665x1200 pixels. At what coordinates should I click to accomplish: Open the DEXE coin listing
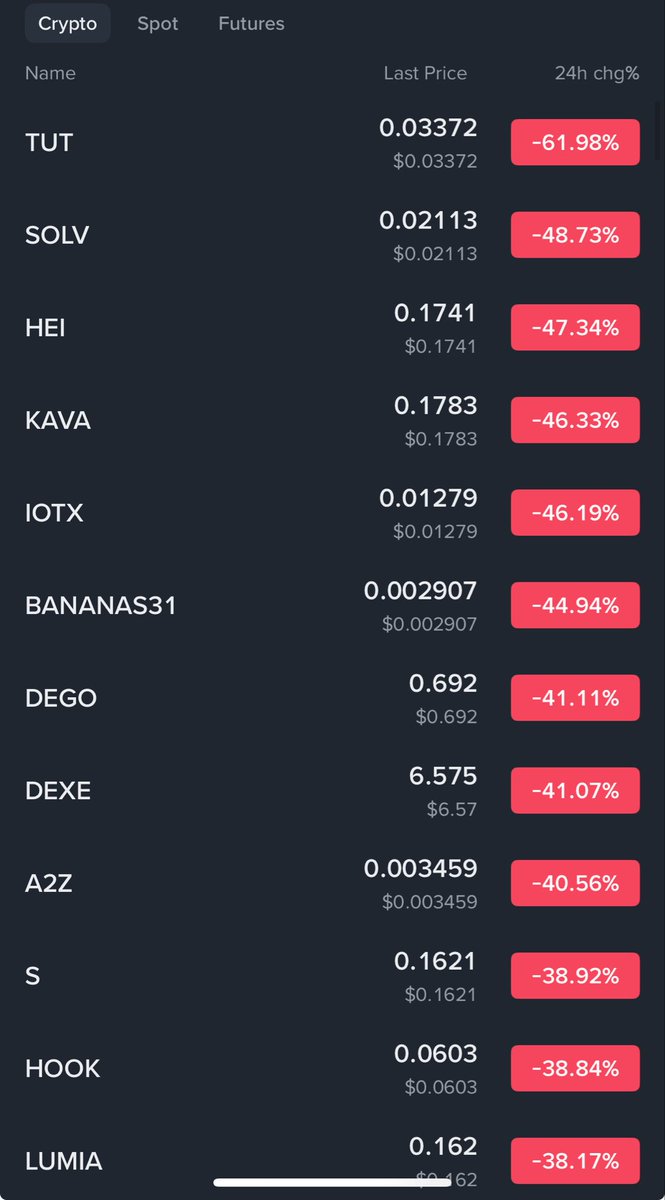(x=58, y=791)
